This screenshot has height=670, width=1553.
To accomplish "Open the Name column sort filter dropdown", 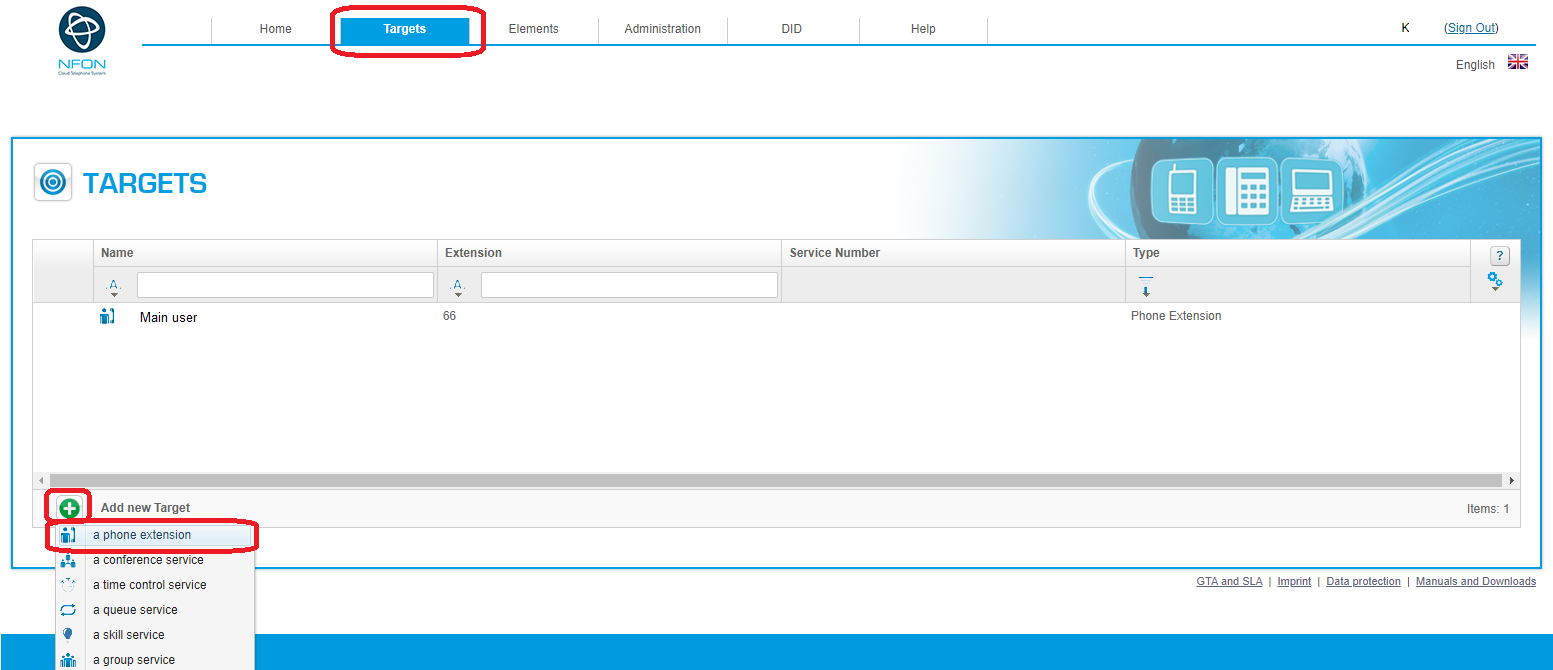I will [x=114, y=287].
